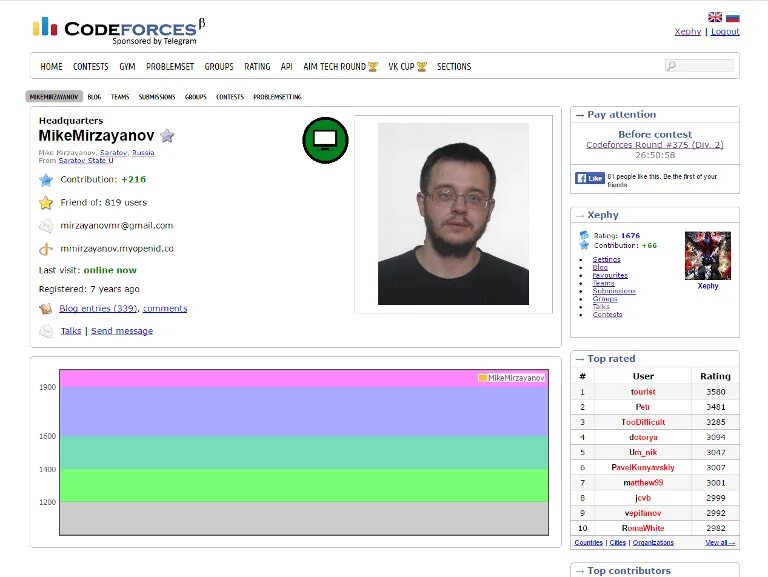Open the comments link

(x=165, y=308)
